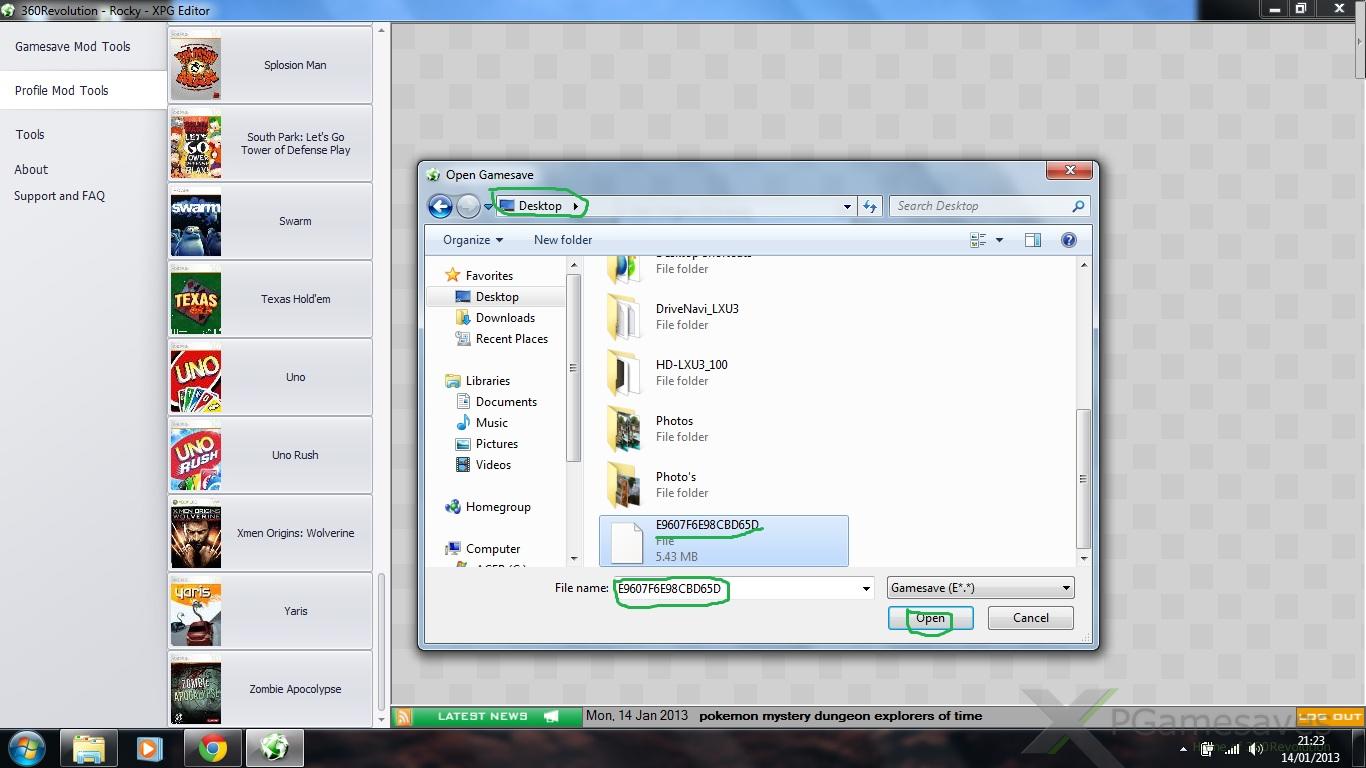Open the Organize menu
1366x768 pixels.
(x=472, y=240)
